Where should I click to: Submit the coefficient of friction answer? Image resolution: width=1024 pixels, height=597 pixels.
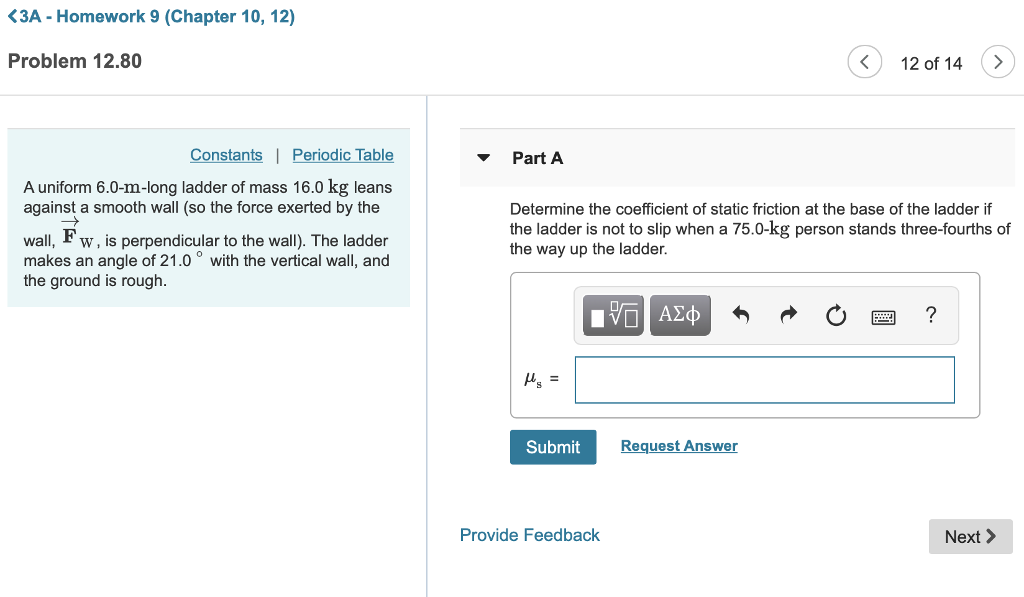[553, 447]
